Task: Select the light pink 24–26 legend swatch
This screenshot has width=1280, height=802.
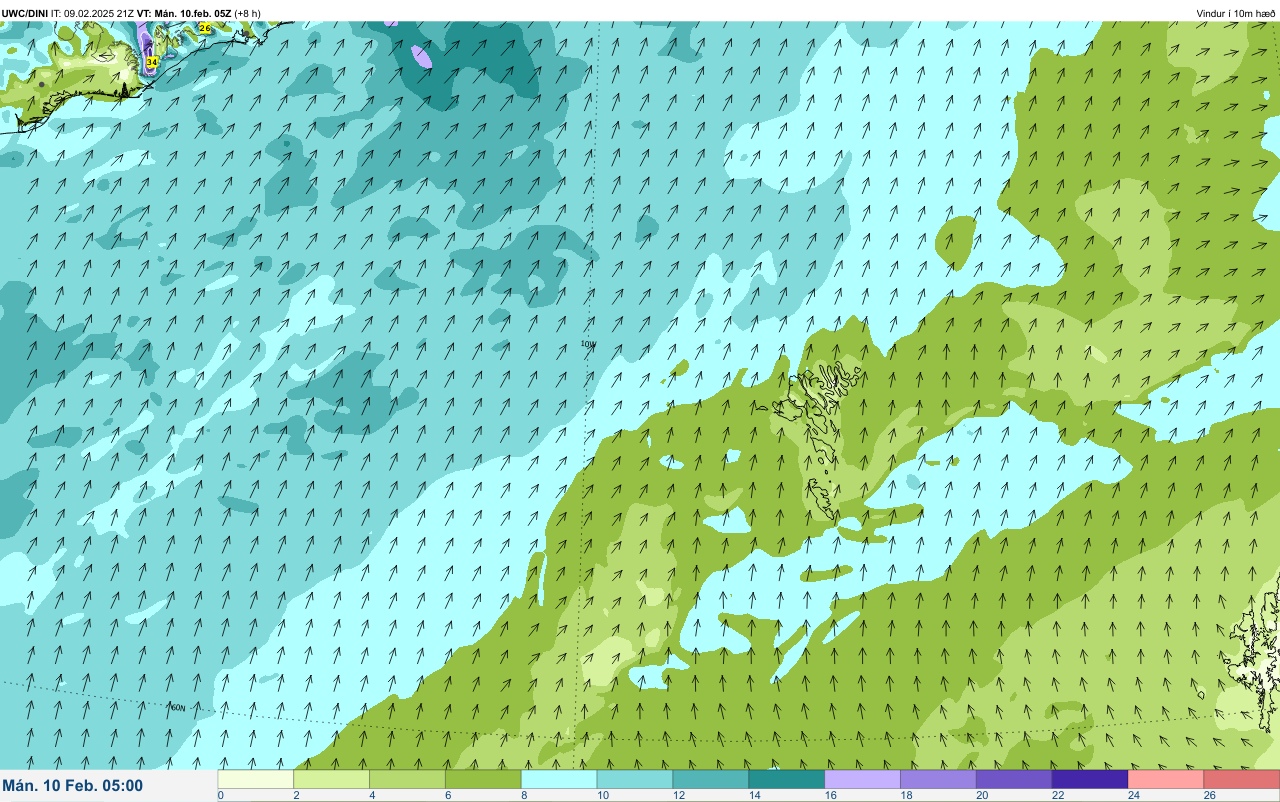Action: [x=1168, y=779]
